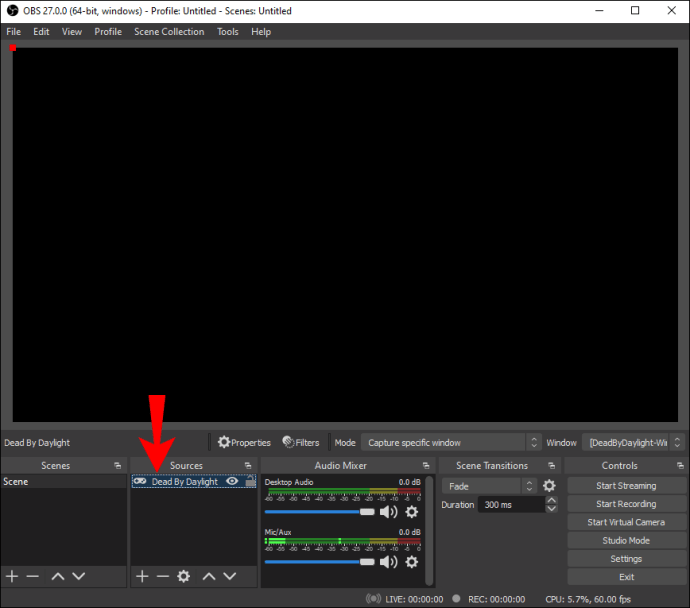The width and height of the screenshot is (690, 608).
Task: Open Properties gear for the selected source
Action: pyautogui.click(x=244, y=442)
